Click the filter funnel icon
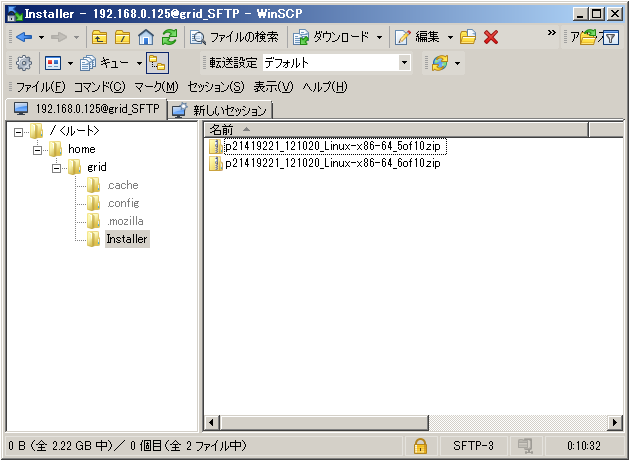Image resolution: width=630 pixels, height=461 pixels. click(611, 38)
